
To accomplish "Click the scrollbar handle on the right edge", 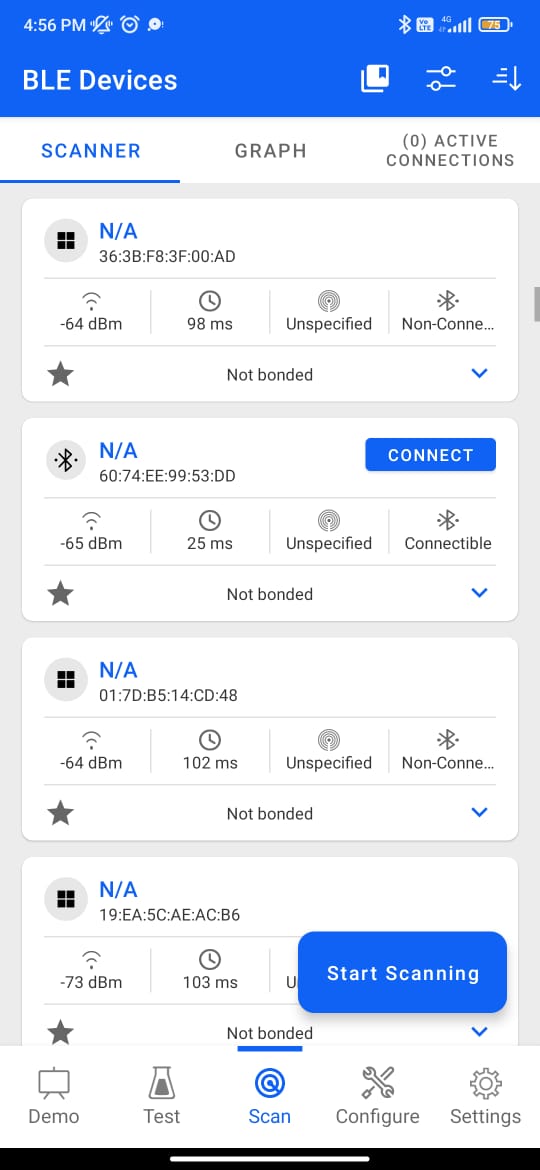I will (x=536, y=304).
